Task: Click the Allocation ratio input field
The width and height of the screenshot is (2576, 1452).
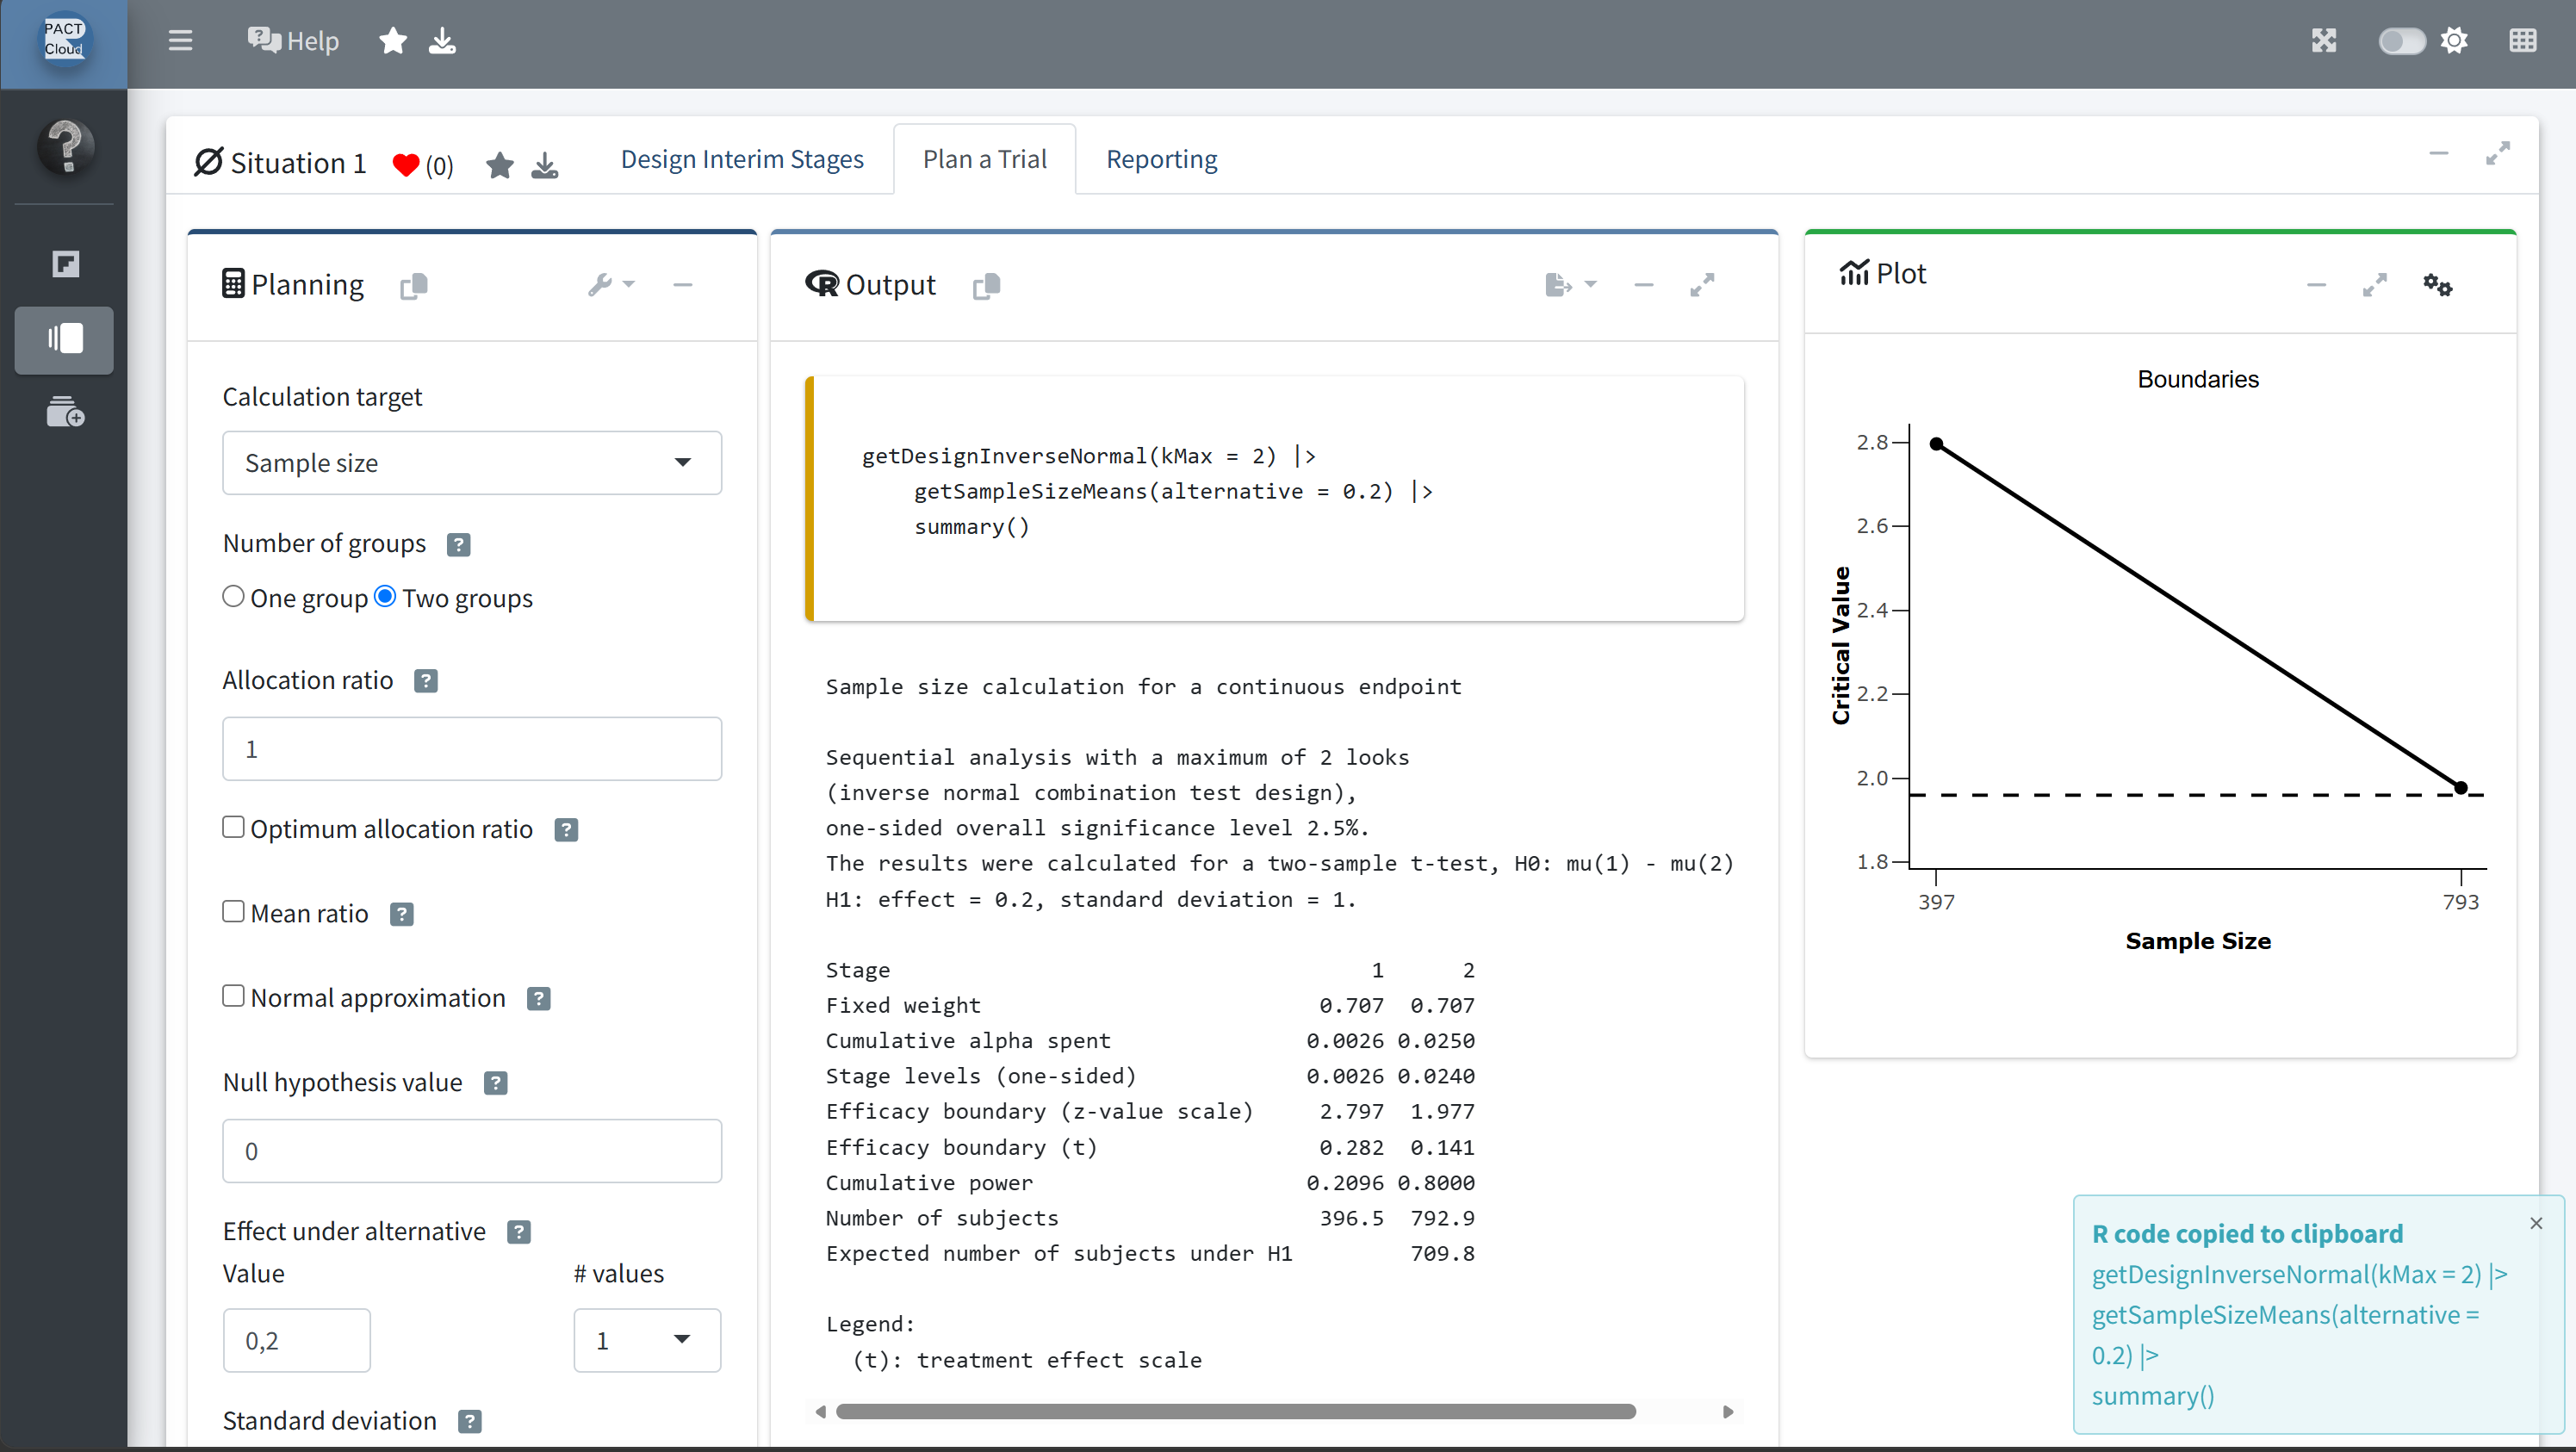Action: click(x=472, y=749)
